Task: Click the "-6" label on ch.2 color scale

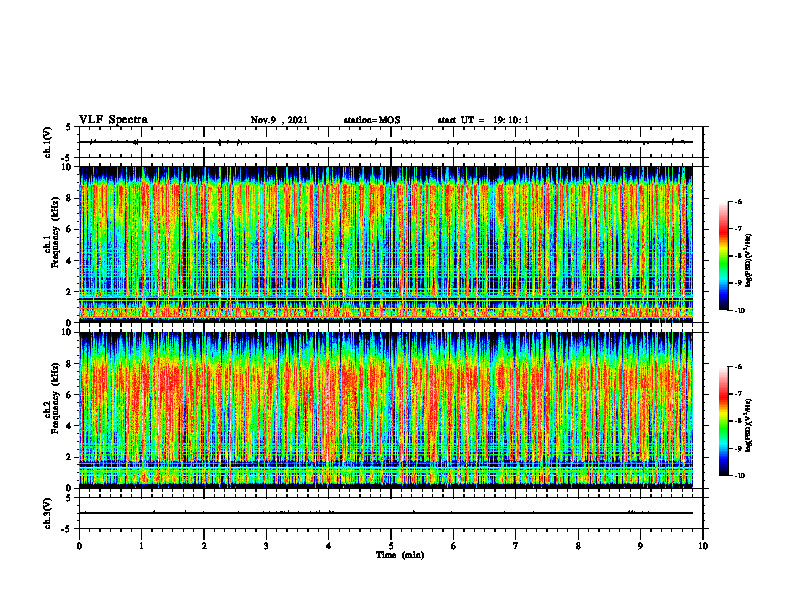Action: click(738, 367)
